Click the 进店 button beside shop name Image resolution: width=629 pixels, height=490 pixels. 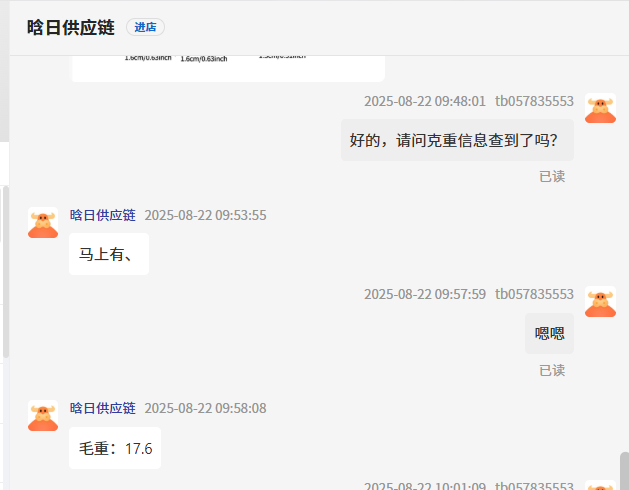point(145,28)
